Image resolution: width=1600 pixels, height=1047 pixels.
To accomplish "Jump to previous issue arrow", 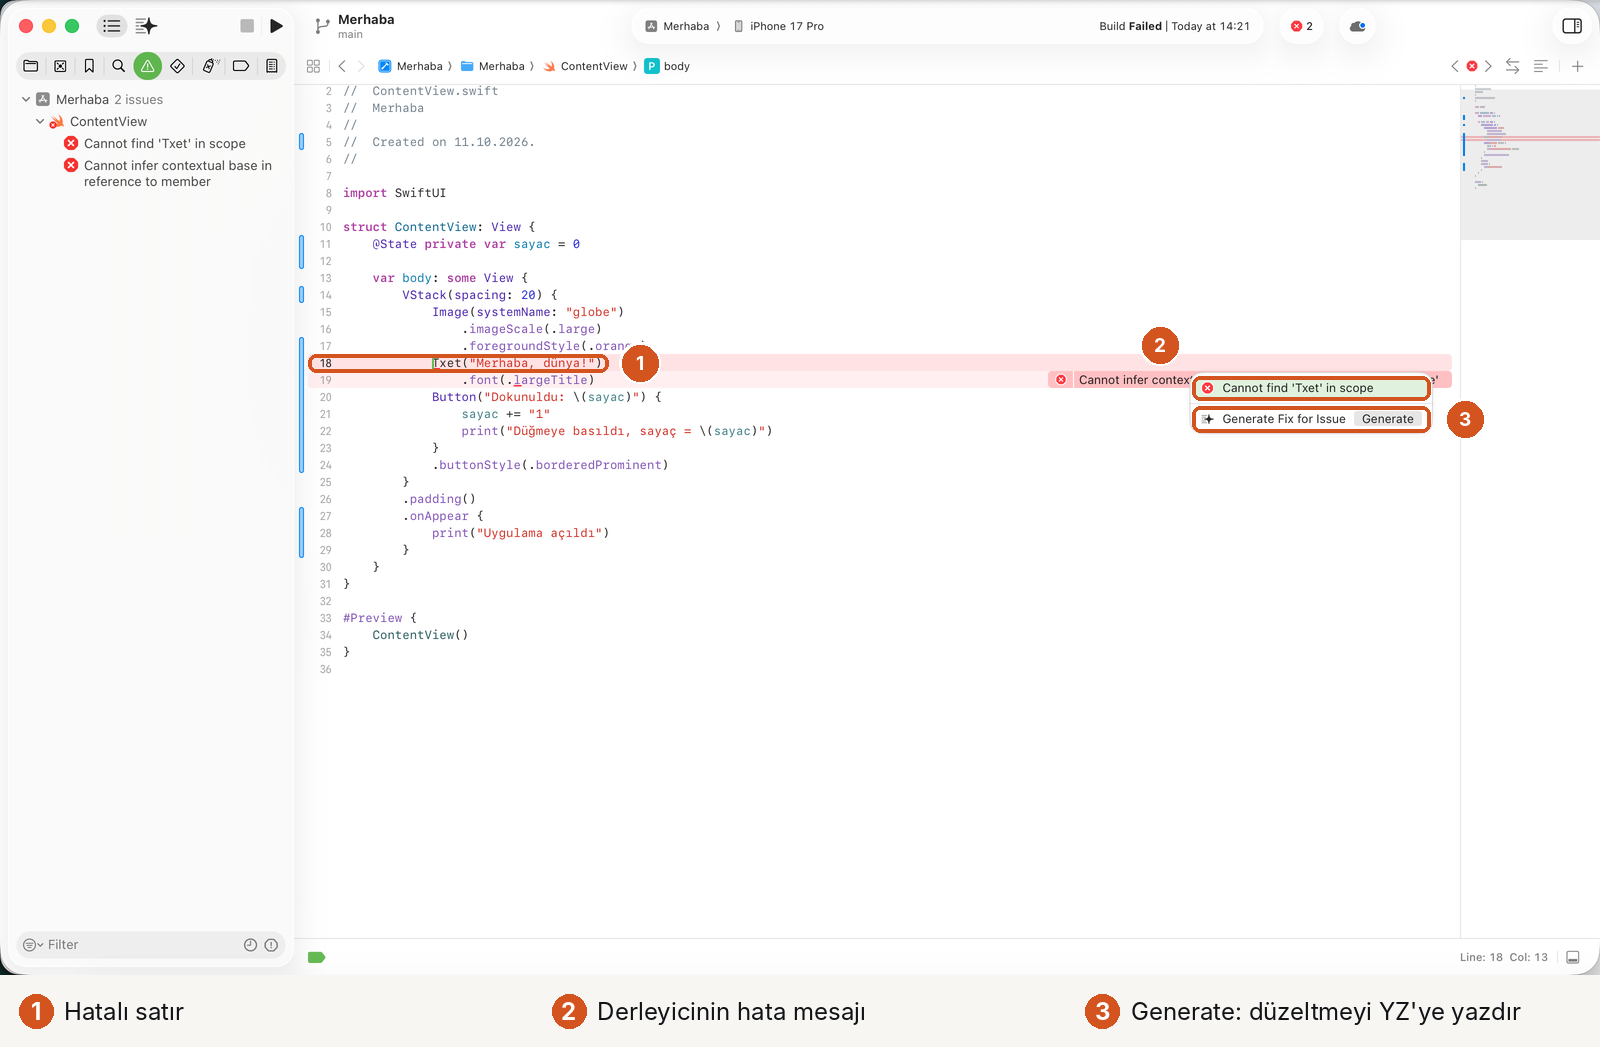I will pyautogui.click(x=1455, y=66).
